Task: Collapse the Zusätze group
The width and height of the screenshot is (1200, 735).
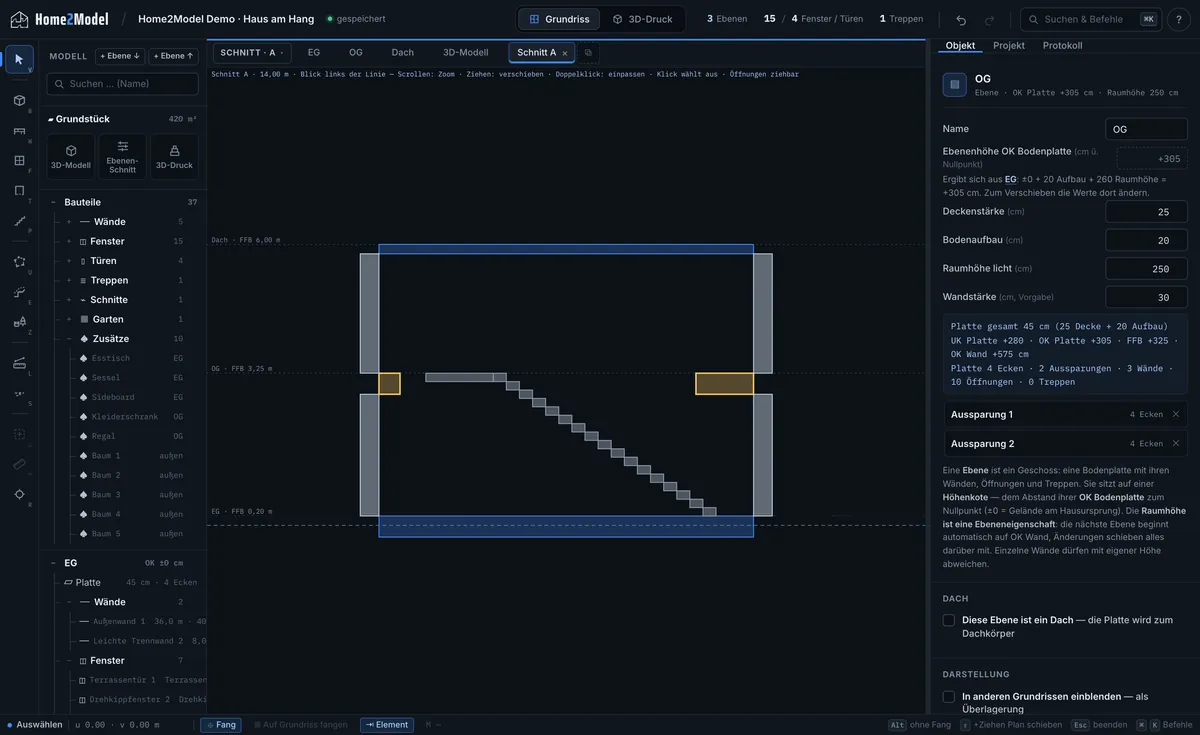Action: pos(69,339)
